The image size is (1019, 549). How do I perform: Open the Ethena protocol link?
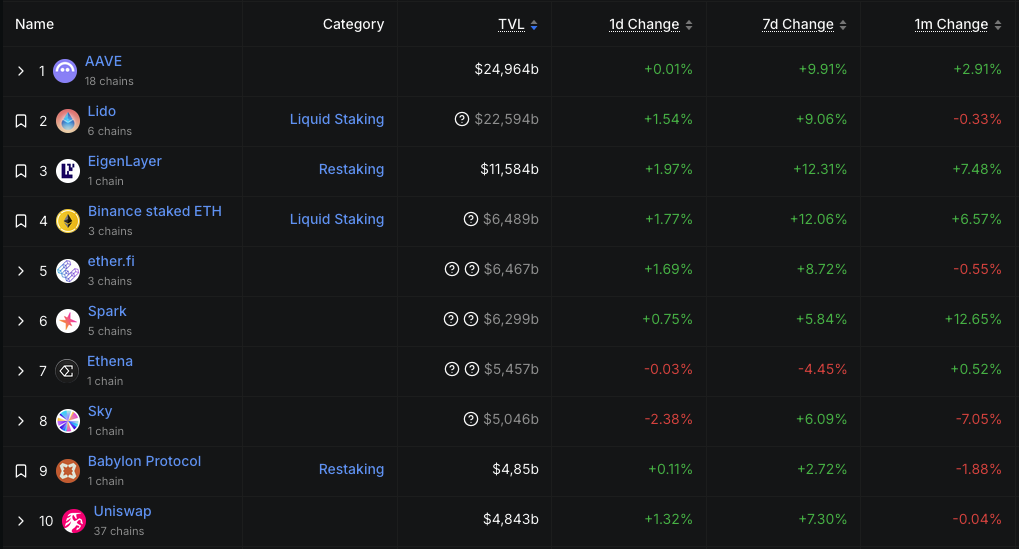[110, 361]
